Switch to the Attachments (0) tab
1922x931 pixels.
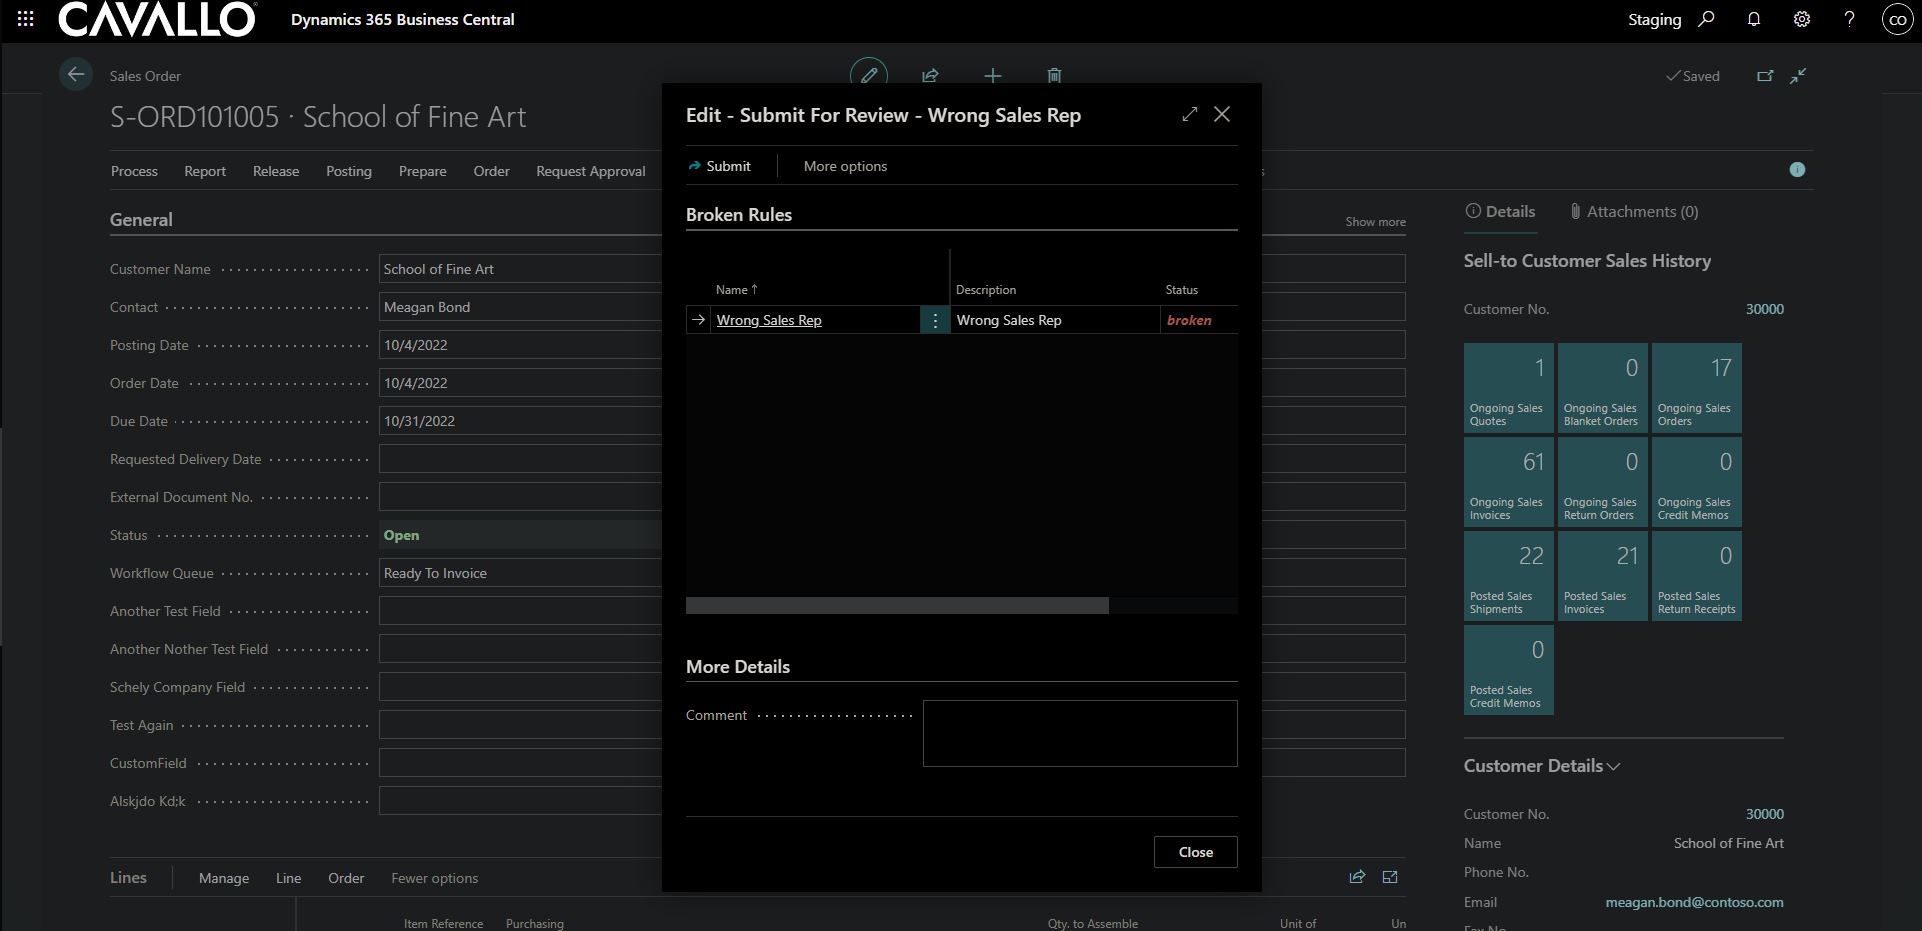[x=1633, y=211]
